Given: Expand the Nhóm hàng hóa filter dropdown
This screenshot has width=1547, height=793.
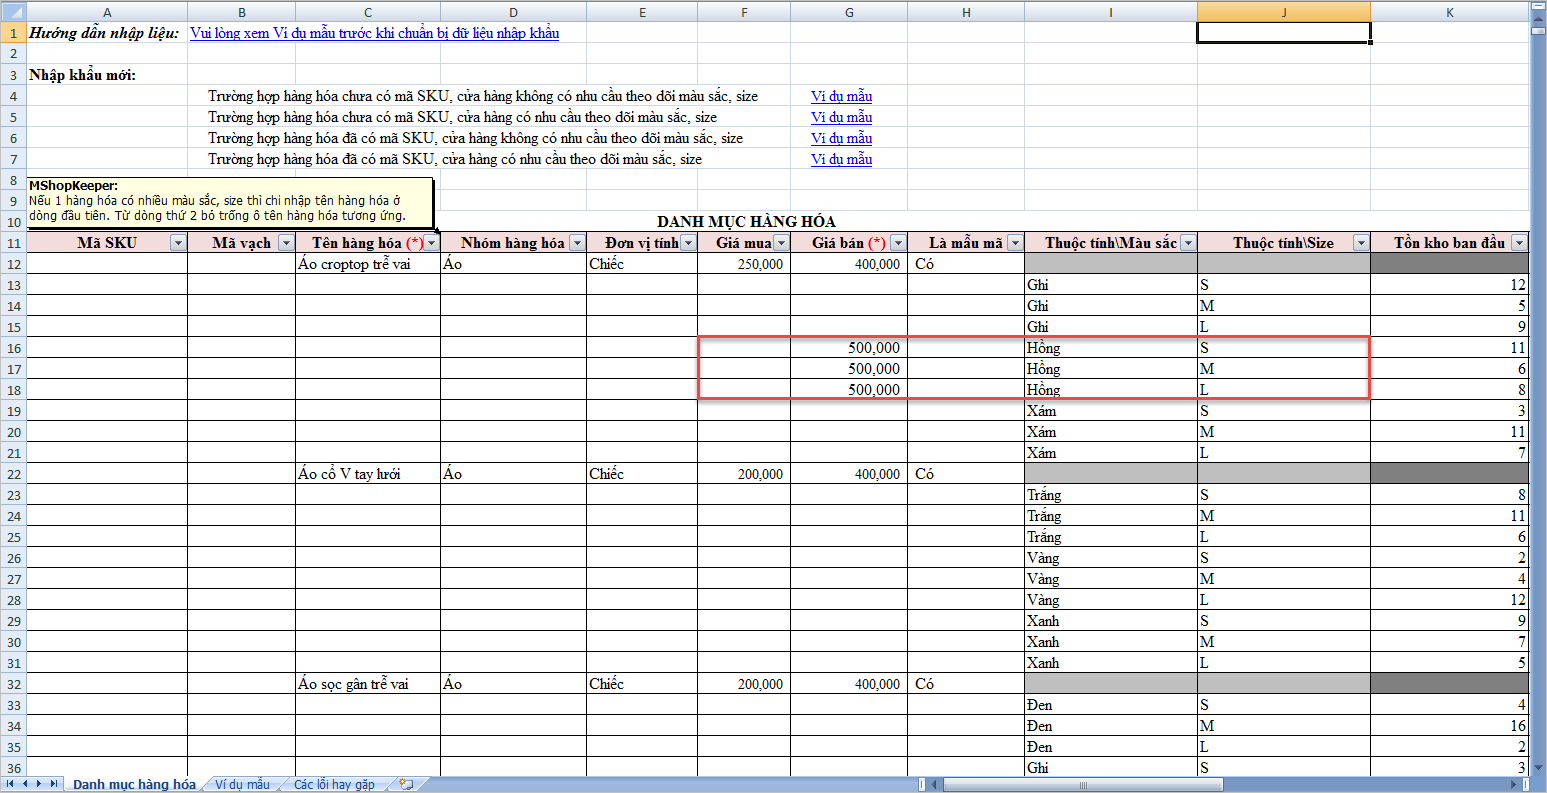Looking at the screenshot, I should coord(577,243).
